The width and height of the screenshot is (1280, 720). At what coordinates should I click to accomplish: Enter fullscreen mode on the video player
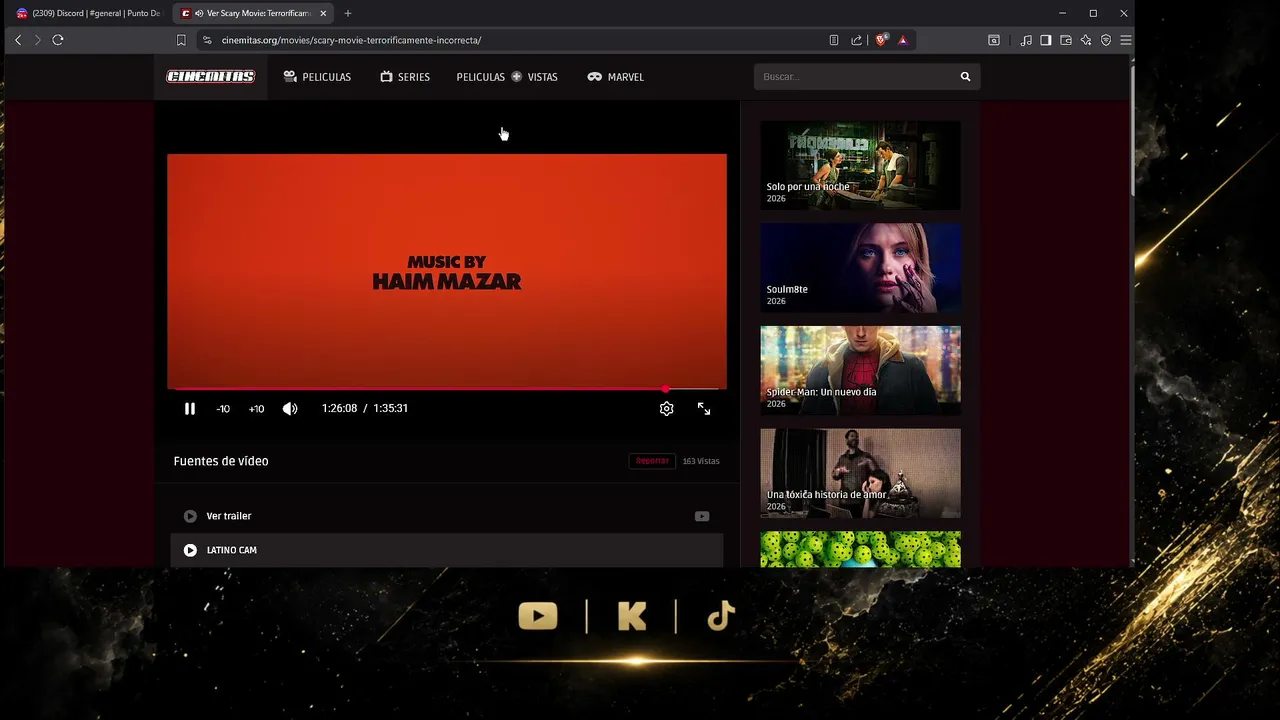(704, 408)
